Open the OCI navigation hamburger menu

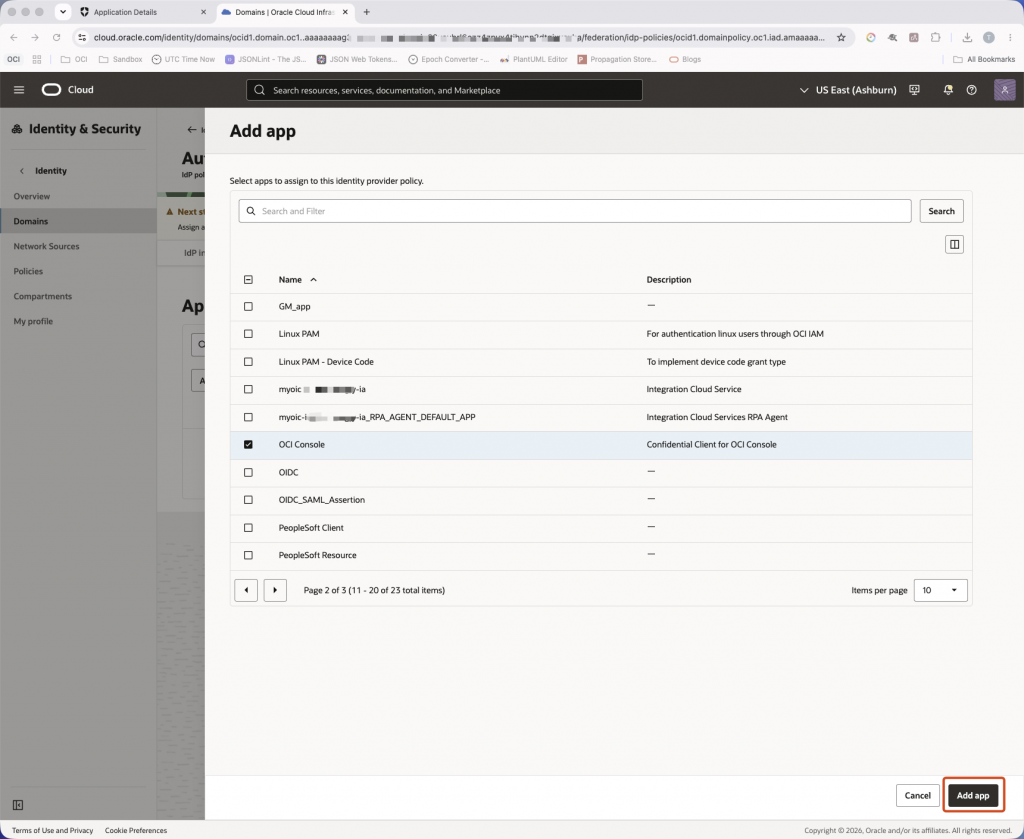[x=19, y=89]
